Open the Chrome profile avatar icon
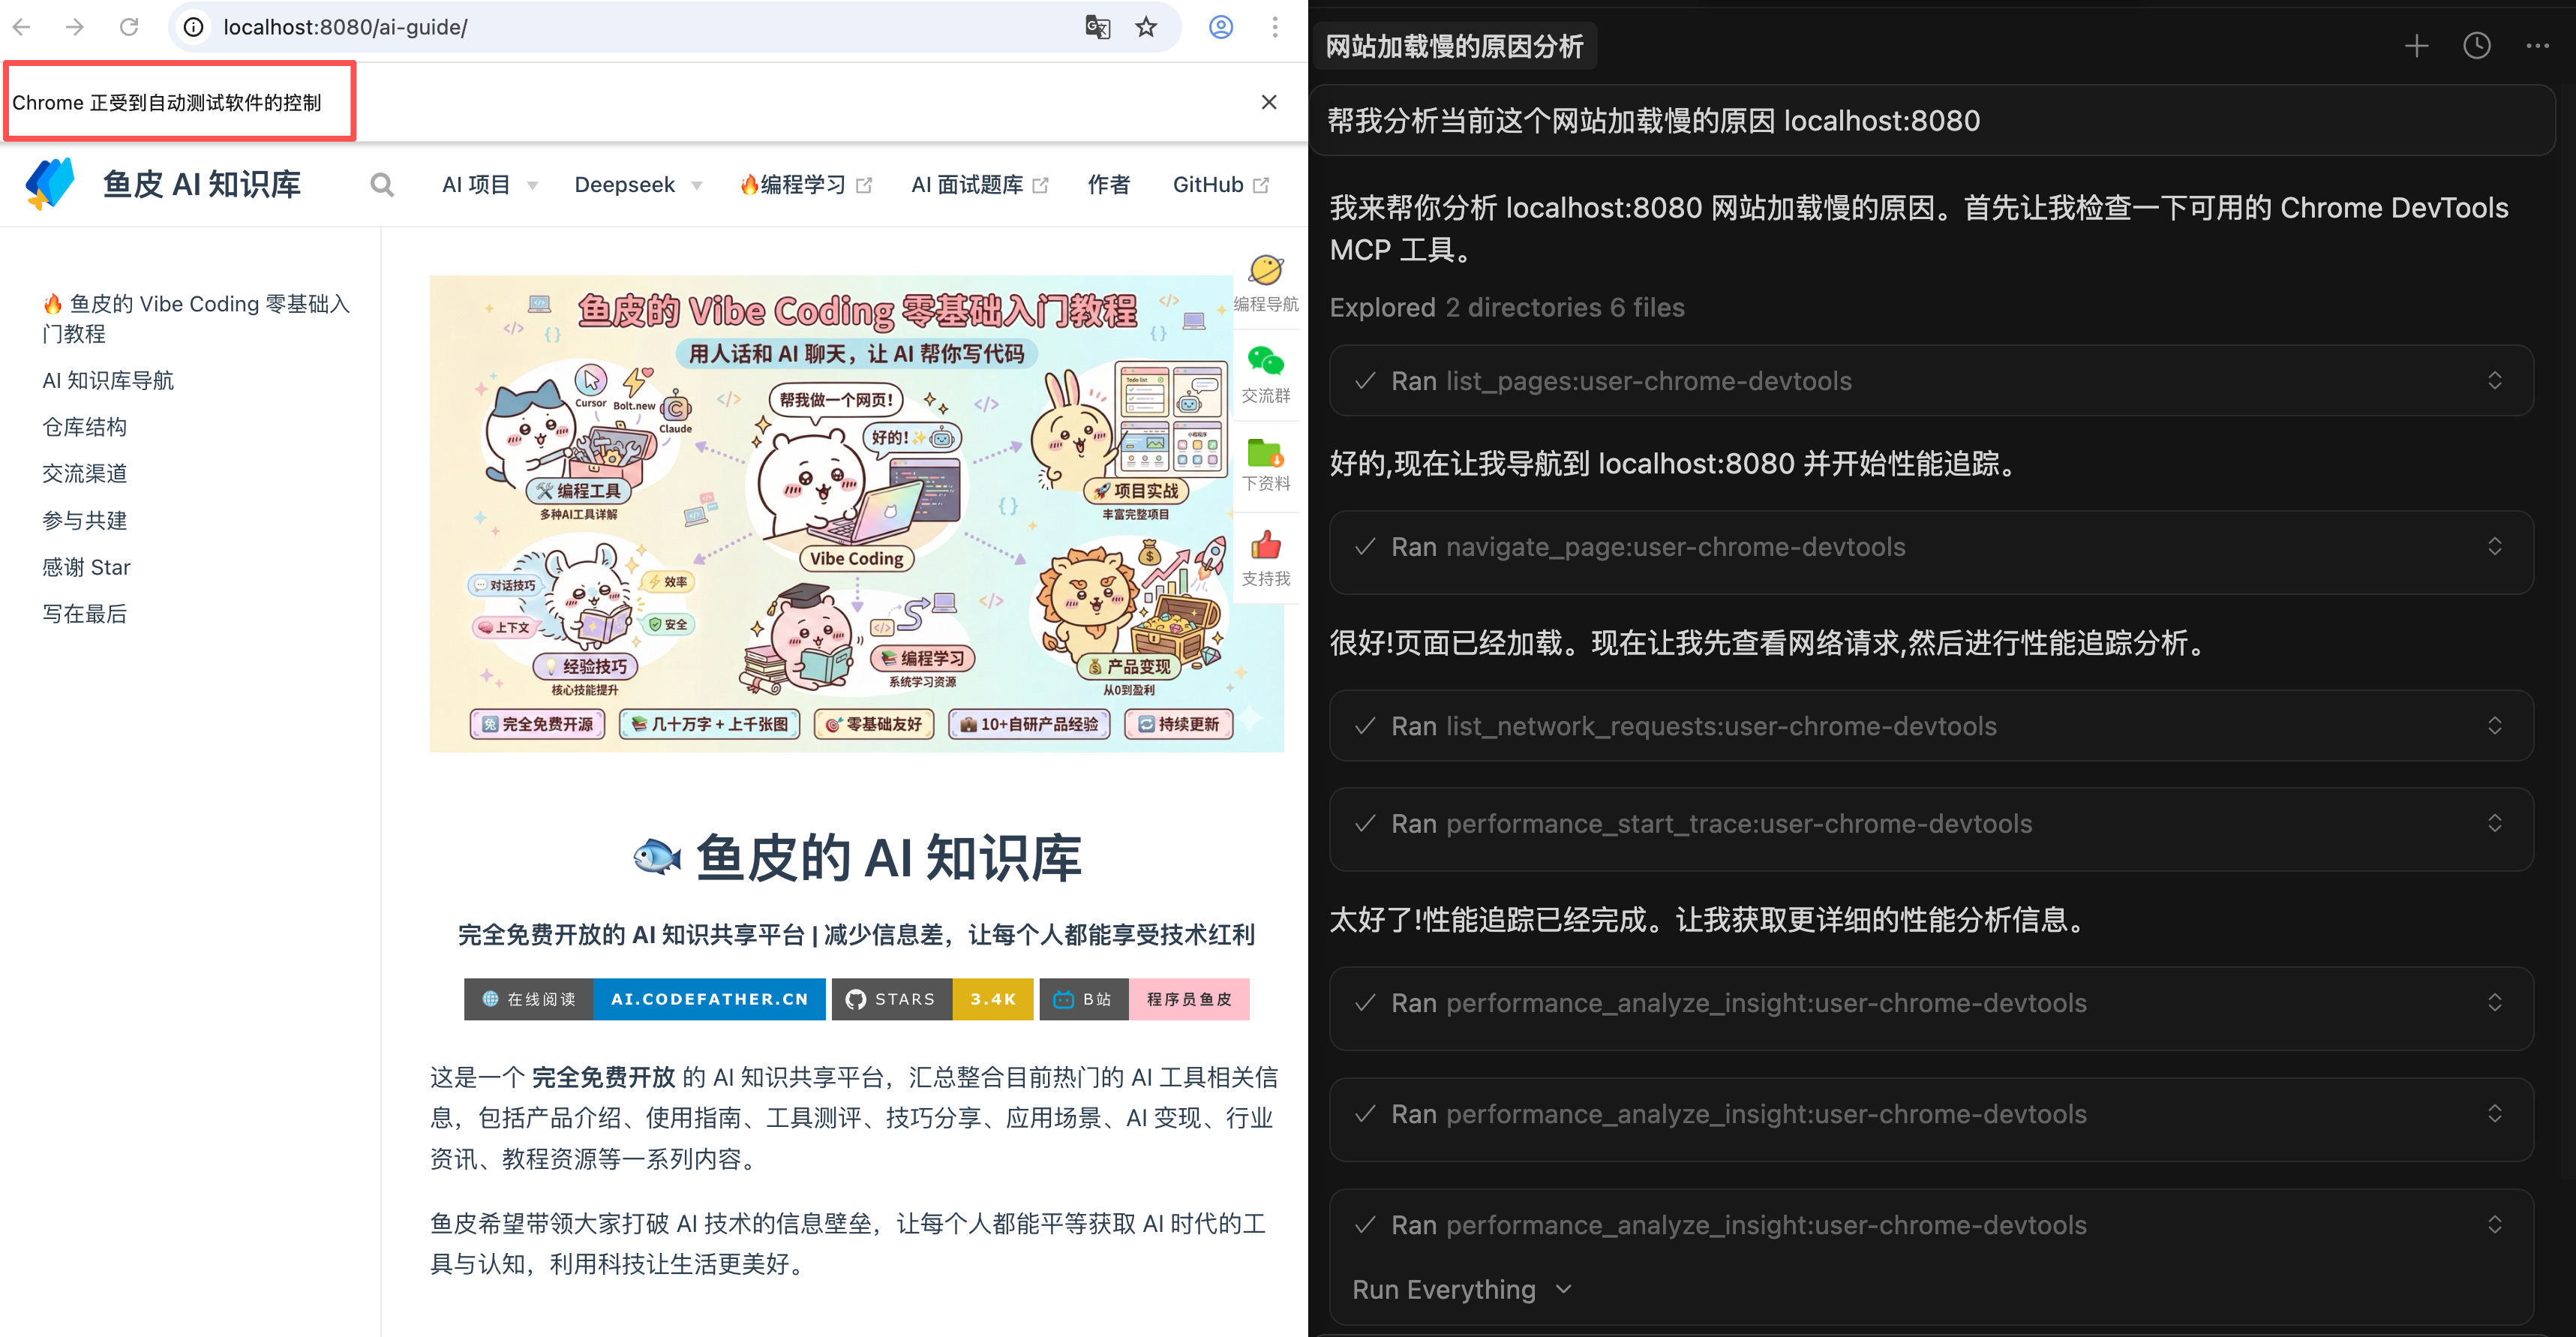 [1221, 27]
